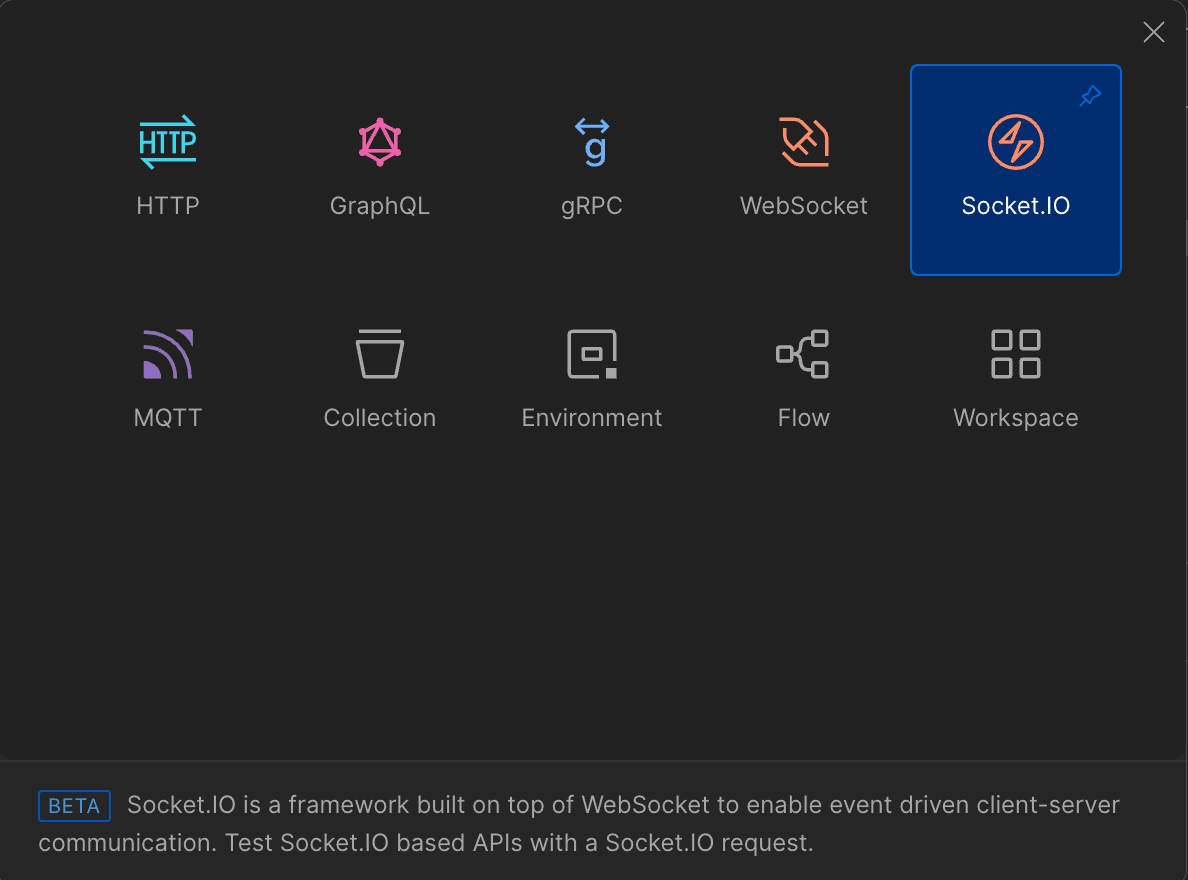Screen dimensions: 1188x880
Task: Click the "GraphQL" text label
Action: [x=380, y=206]
